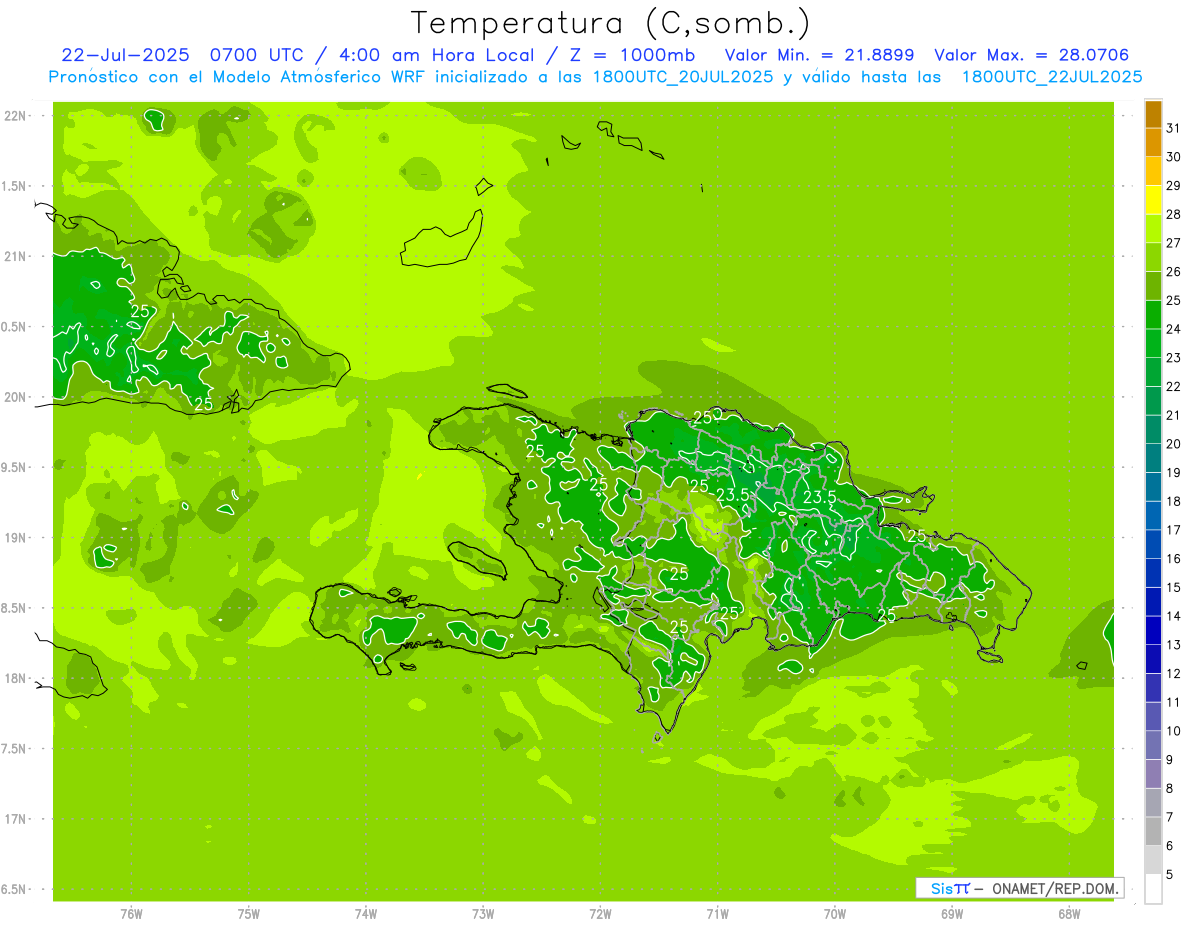Click the orange legend swatch between 30 and 31

(1153, 143)
